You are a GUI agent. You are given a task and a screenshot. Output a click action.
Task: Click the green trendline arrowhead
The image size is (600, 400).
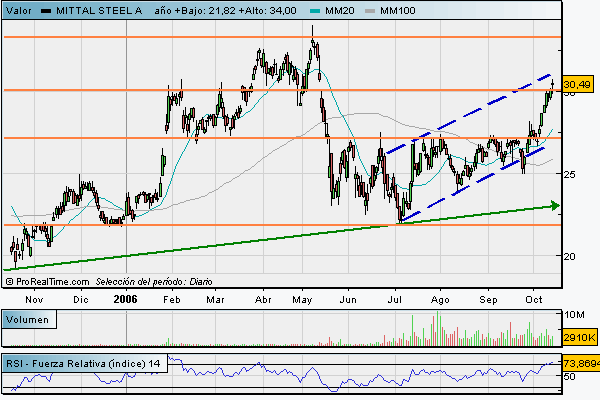pos(555,206)
